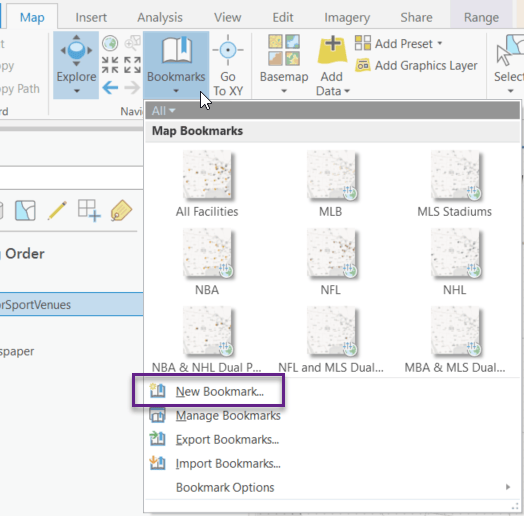Image resolution: width=524 pixels, height=516 pixels.
Task: Click the List By Labeling tag icon
Action: pyautogui.click(x=121, y=211)
